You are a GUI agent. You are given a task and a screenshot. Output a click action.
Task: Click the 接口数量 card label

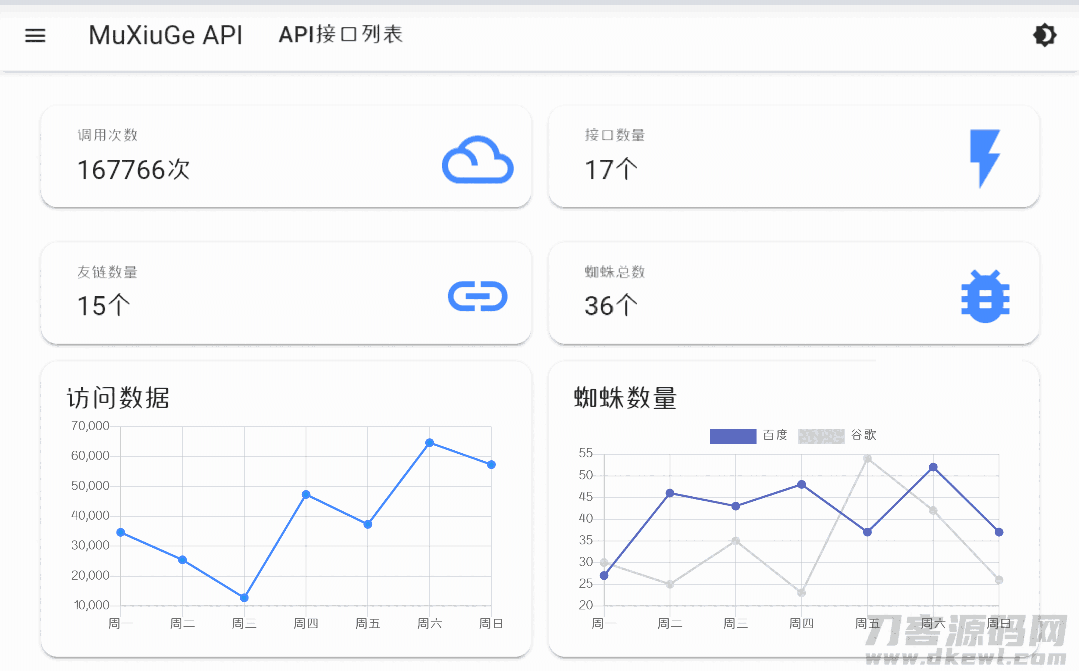[x=615, y=135]
